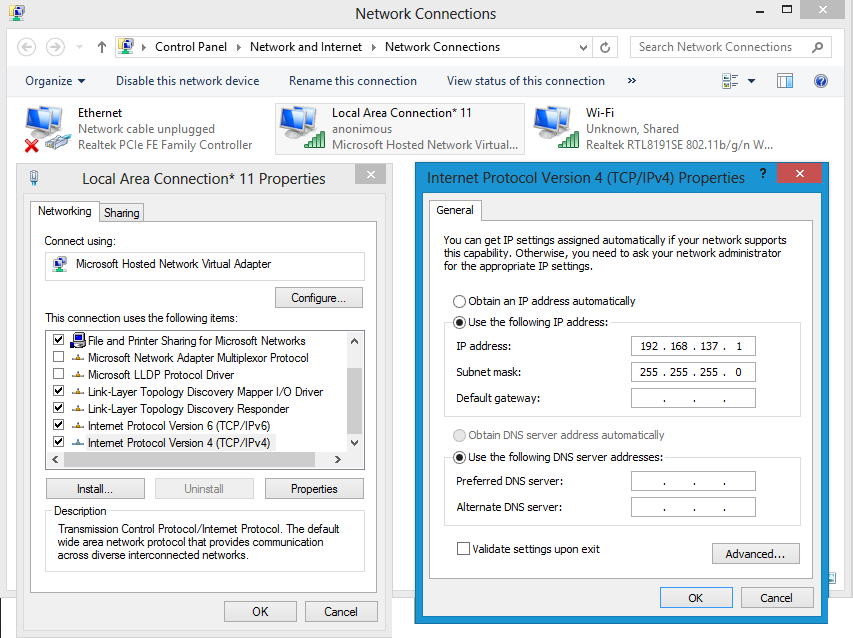The height and width of the screenshot is (638, 853).
Task: Select the Wi-Fi adapter icon
Action: (556, 128)
